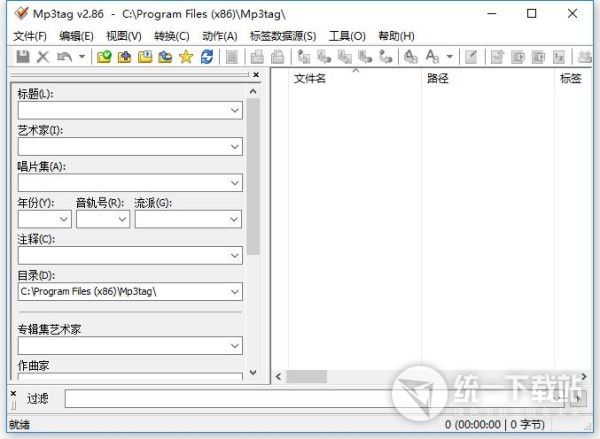
Task: Expand the 艺术家(I) combo box
Action: pyautogui.click(x=235, y=147)
